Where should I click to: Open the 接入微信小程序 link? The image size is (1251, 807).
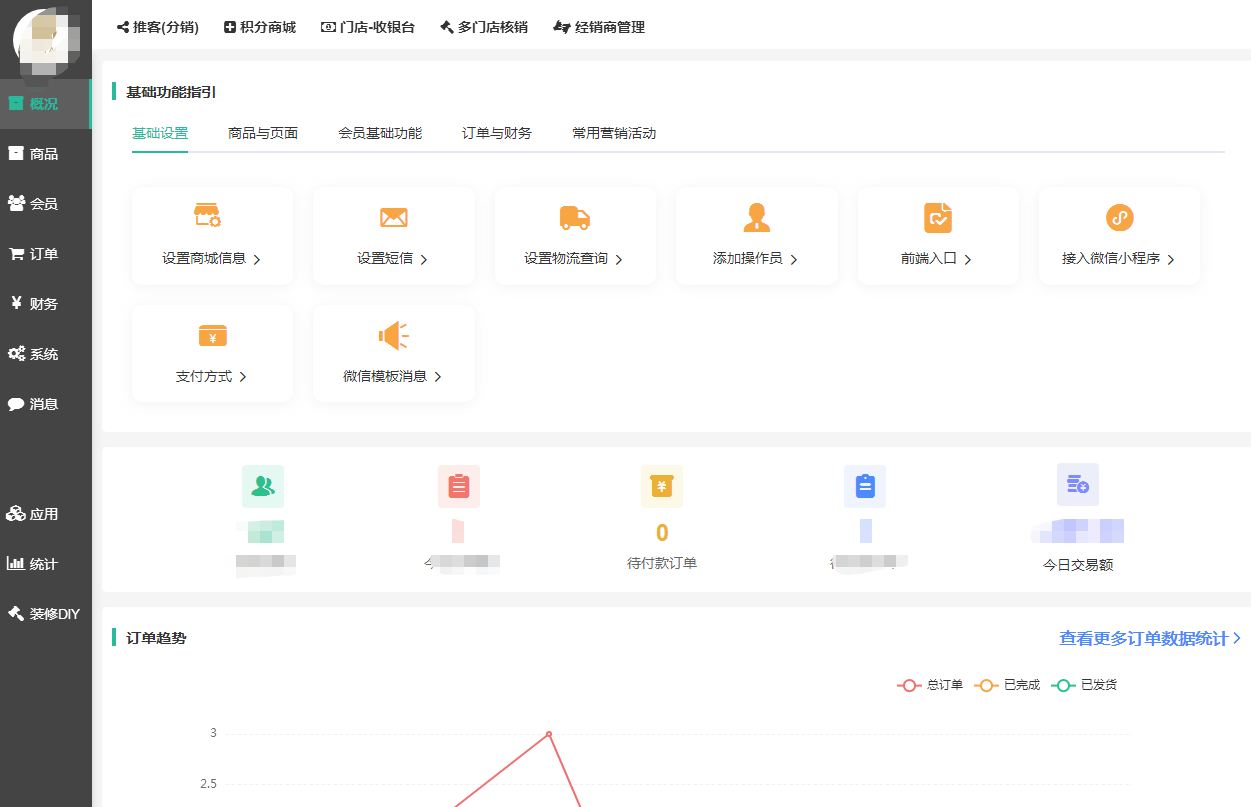click(x=1119, y=259)
